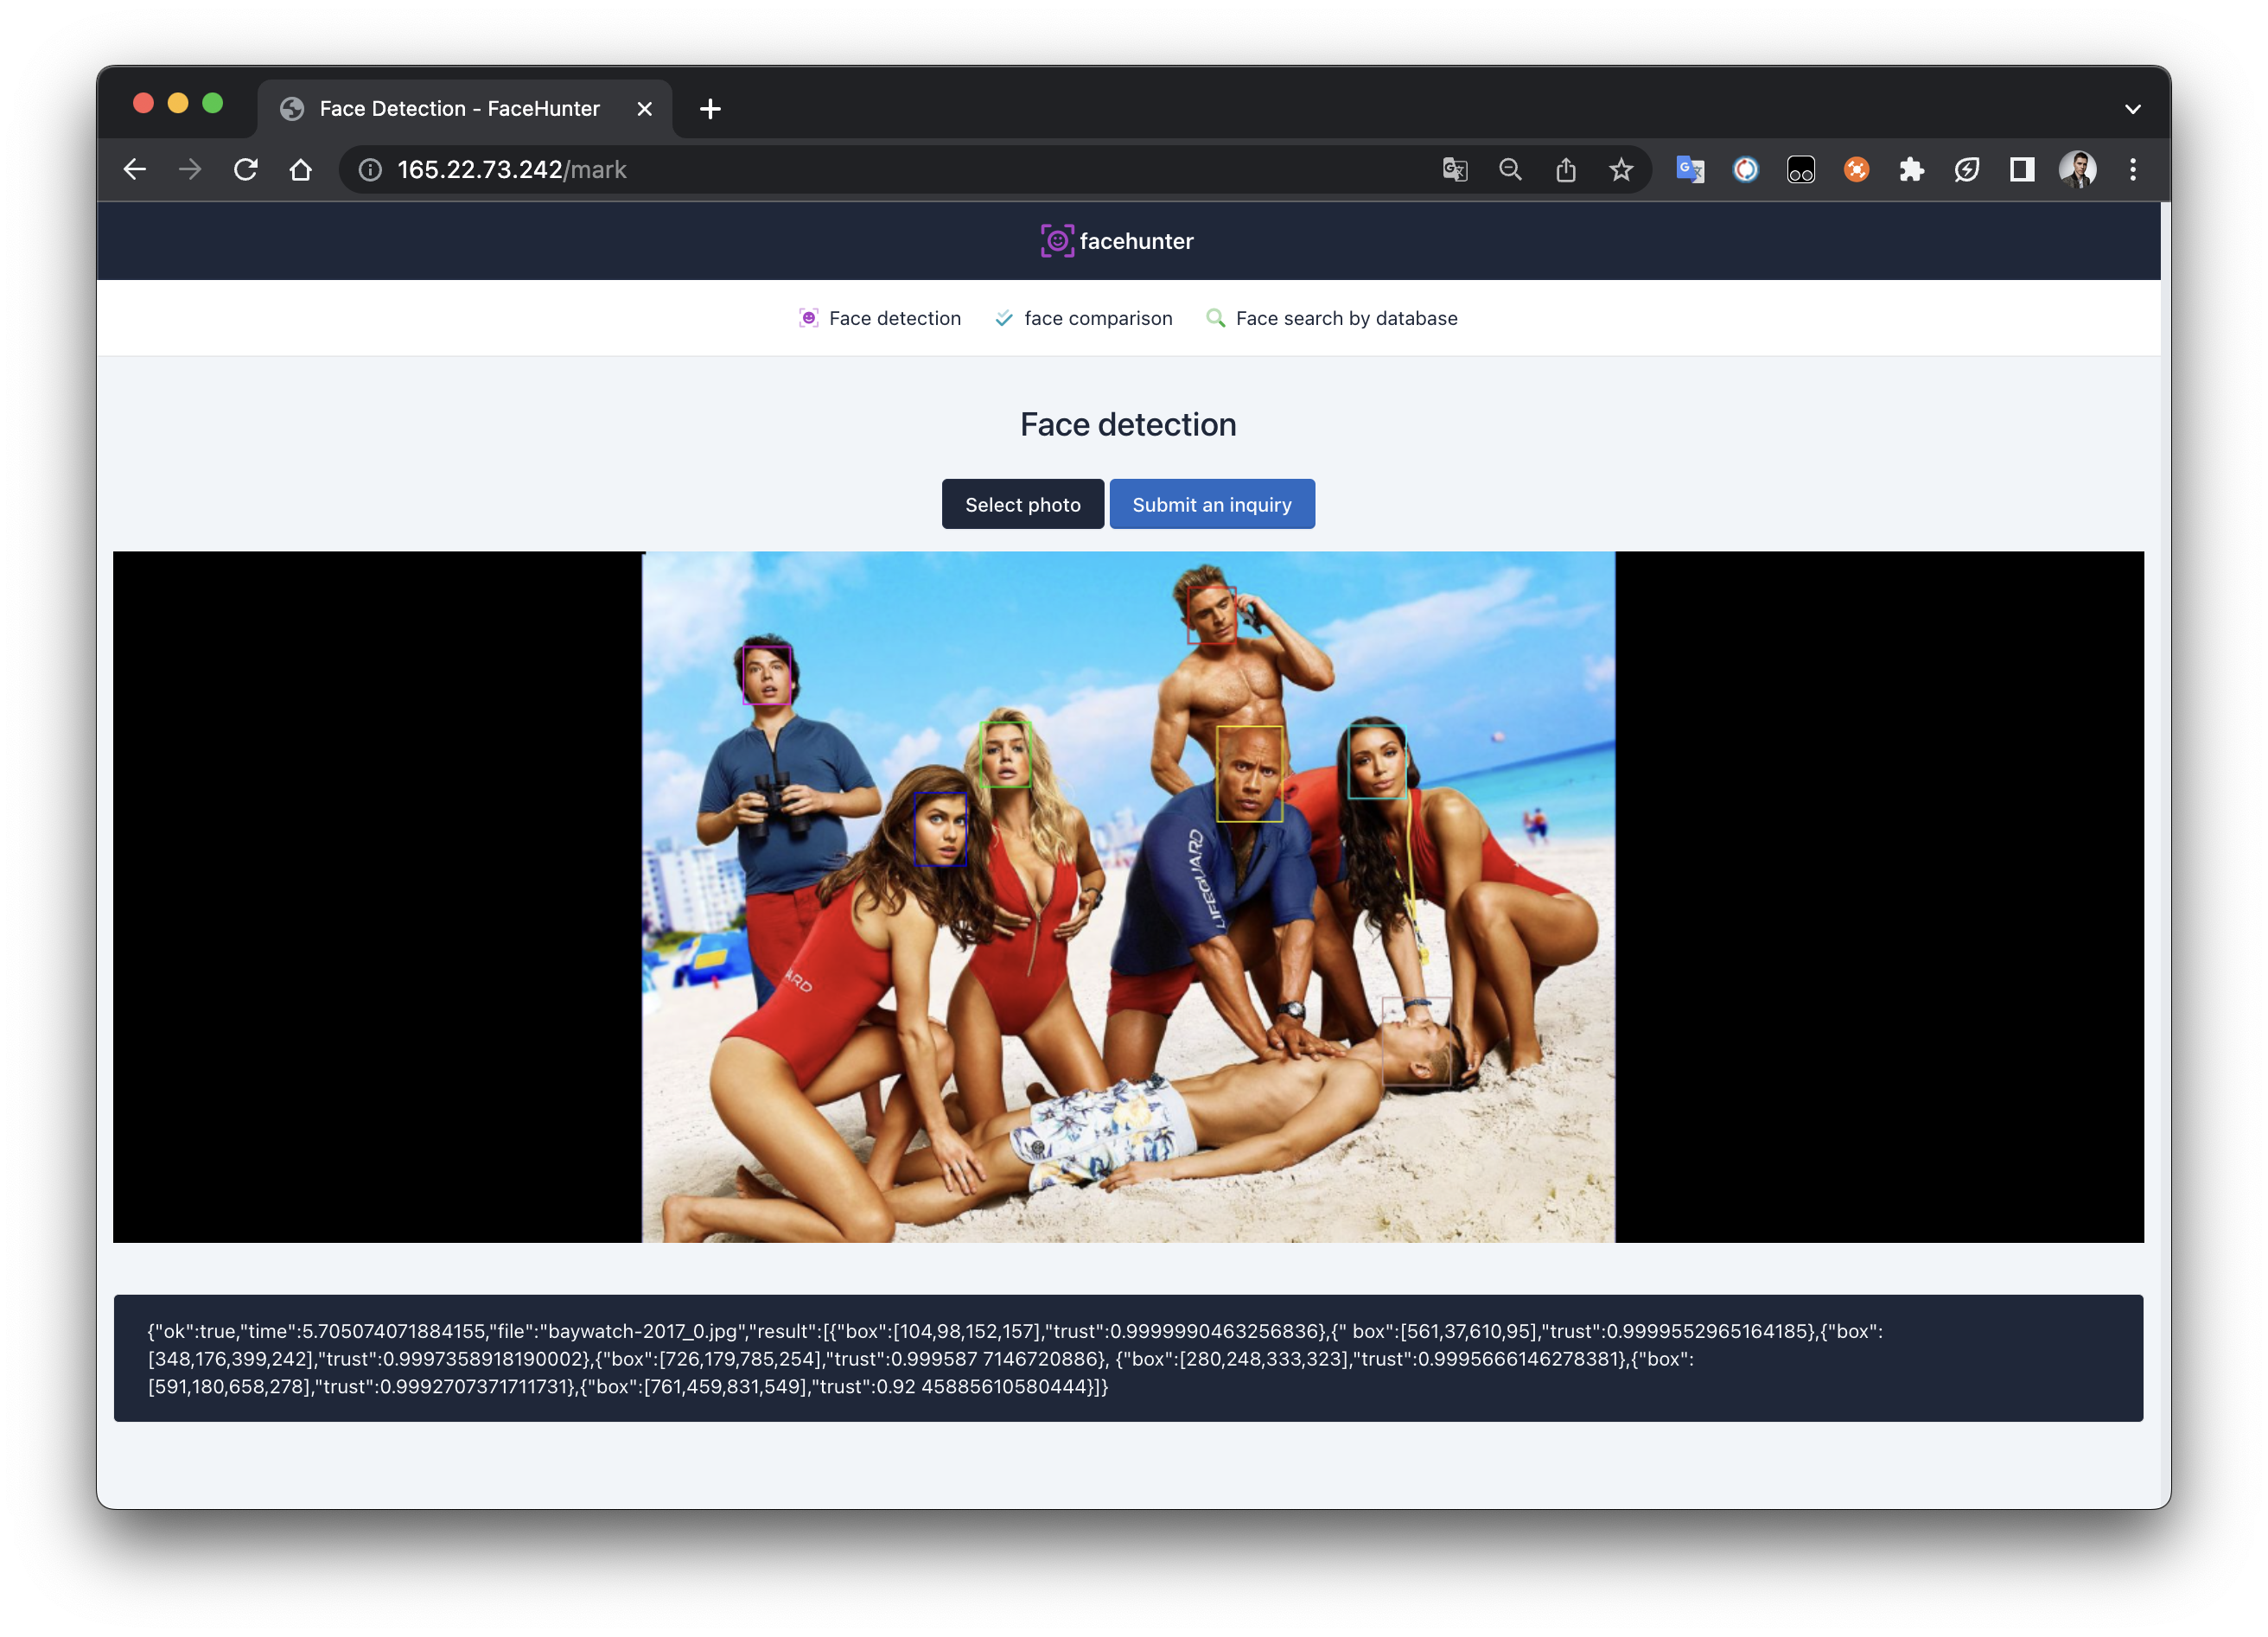Click the purple face detection icon

[x=808, y=318]
